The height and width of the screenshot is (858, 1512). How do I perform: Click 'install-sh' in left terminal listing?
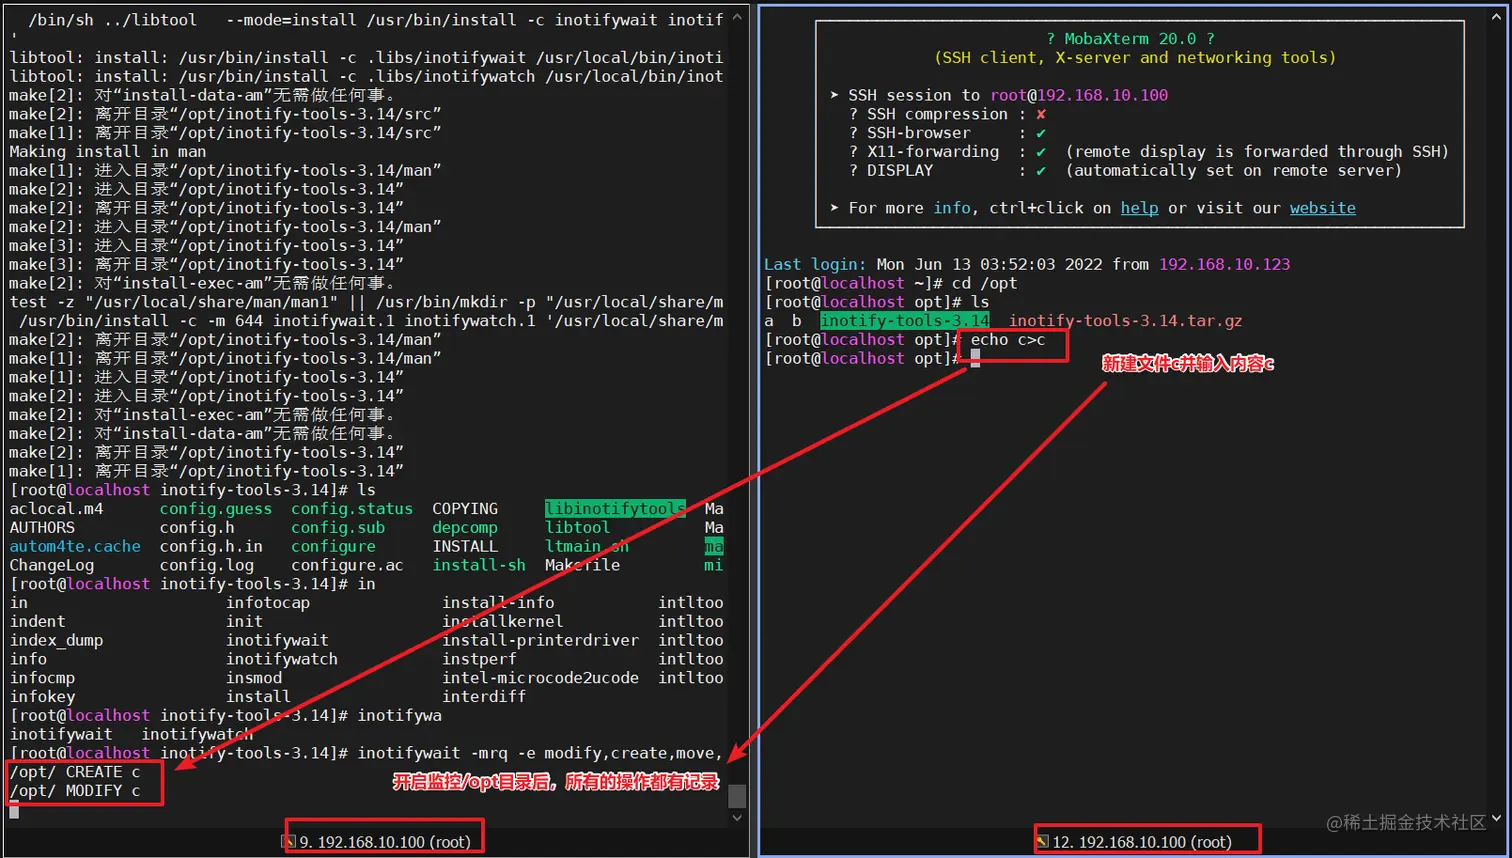pyautogui.click(x=479, y=566)
